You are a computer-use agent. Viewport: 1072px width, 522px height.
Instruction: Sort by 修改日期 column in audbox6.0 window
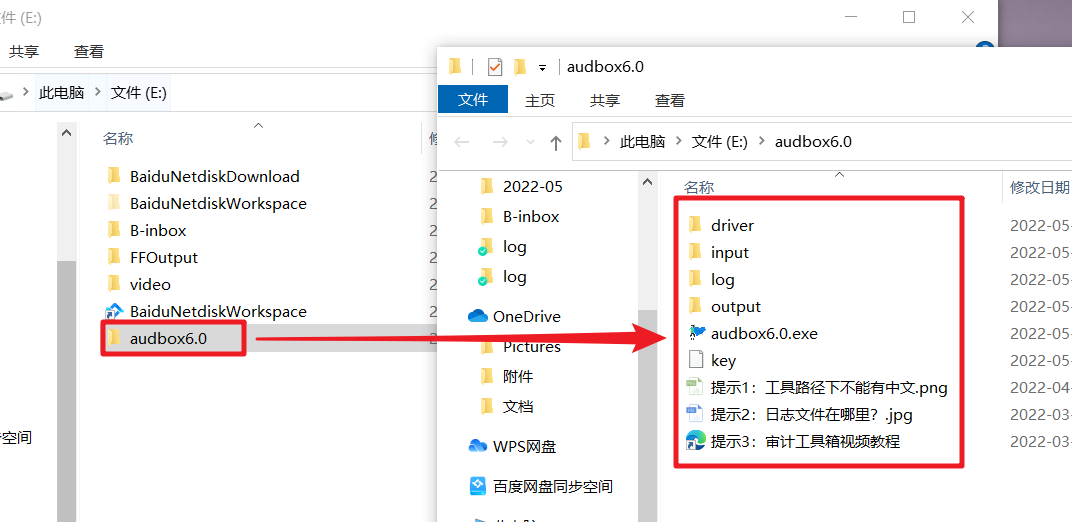click(x=1039, y=187)
